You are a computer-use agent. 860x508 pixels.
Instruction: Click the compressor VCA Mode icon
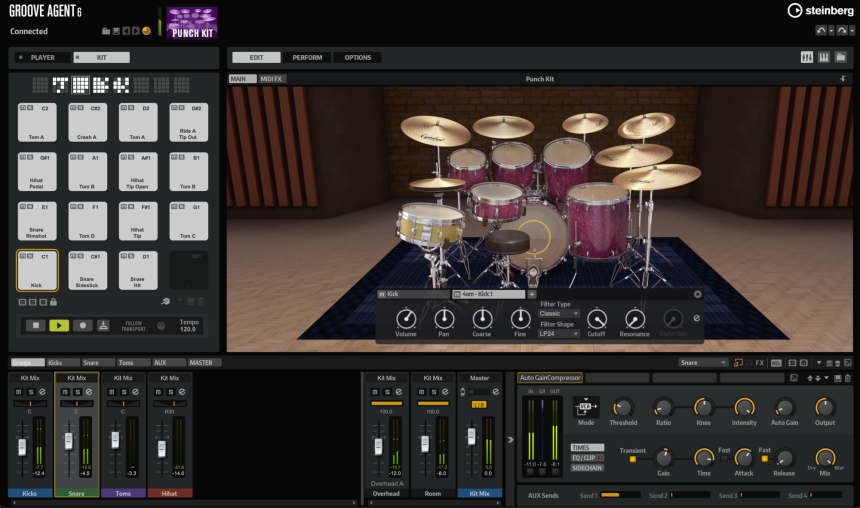[586, 407]
